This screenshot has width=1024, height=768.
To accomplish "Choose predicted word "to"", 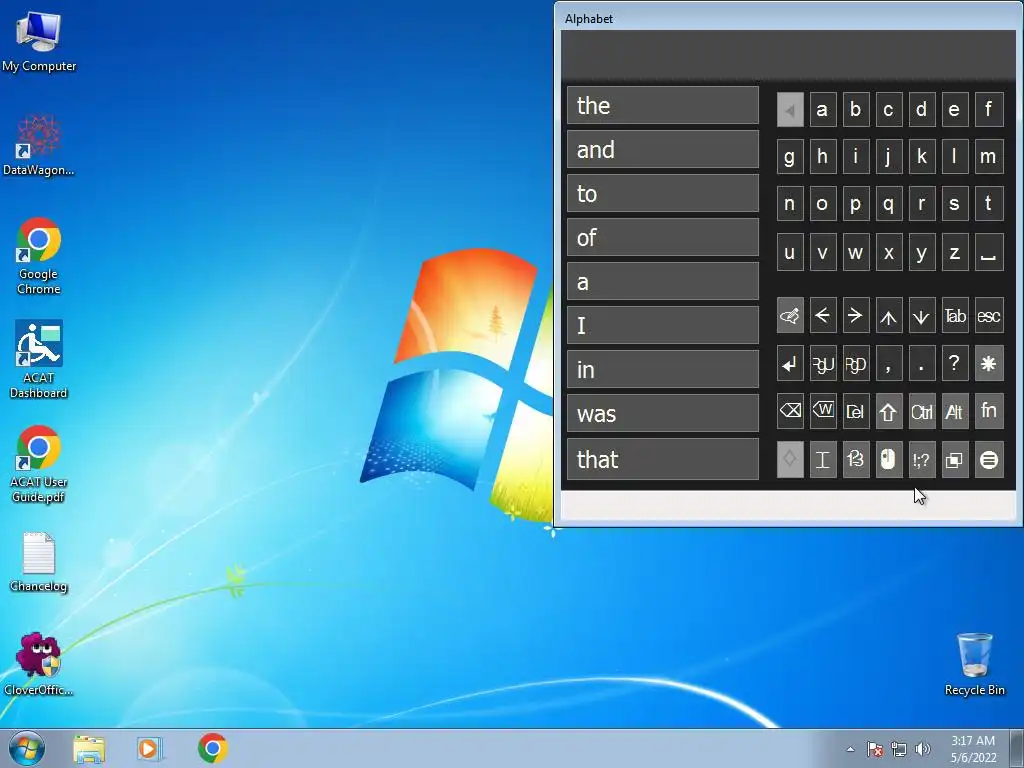I will tap(663, 194).
